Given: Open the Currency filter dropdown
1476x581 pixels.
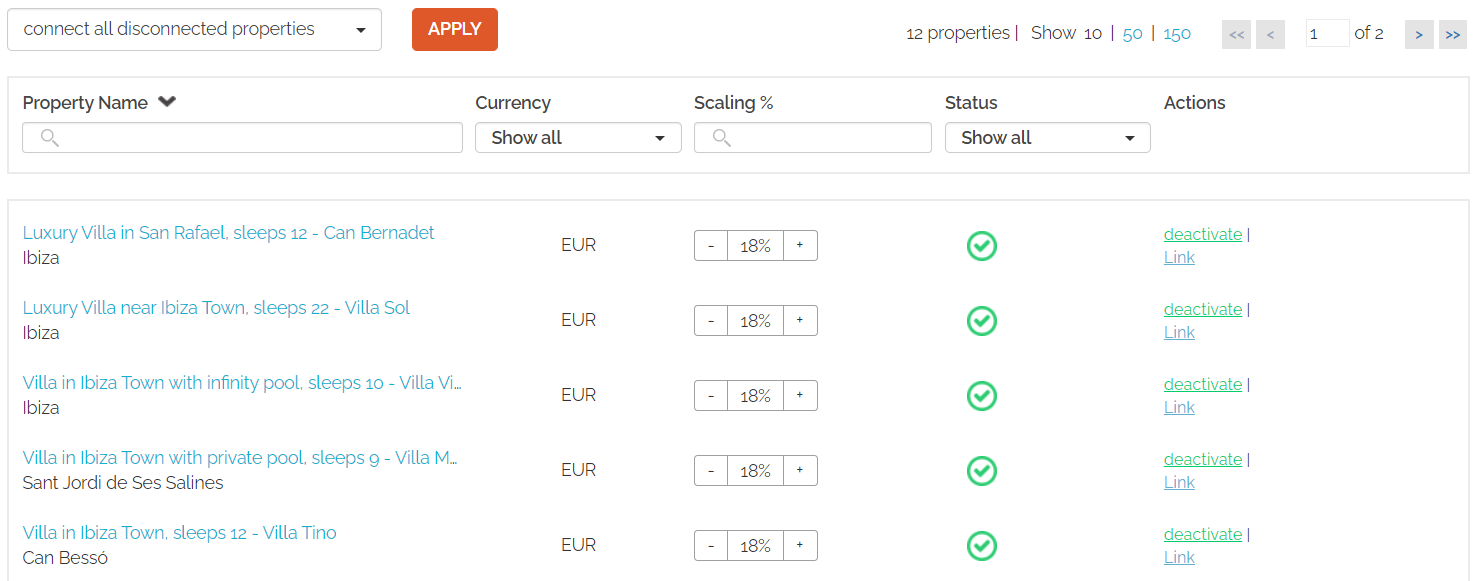Looking at the screenshot, I should pos(578,138).
